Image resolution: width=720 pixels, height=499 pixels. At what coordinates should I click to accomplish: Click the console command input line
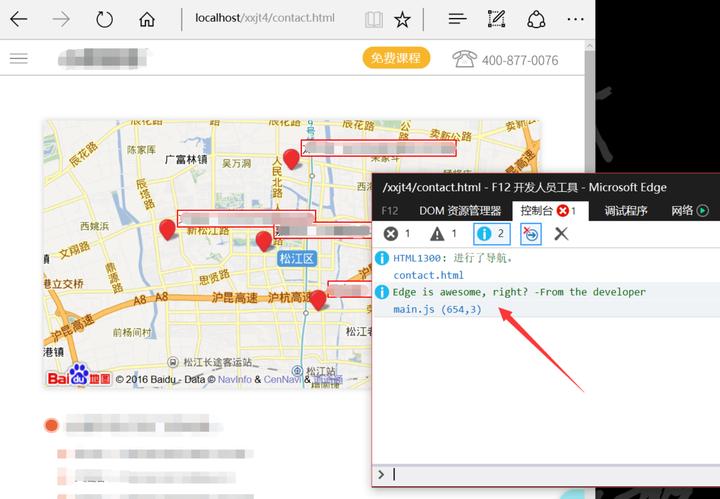551,474
